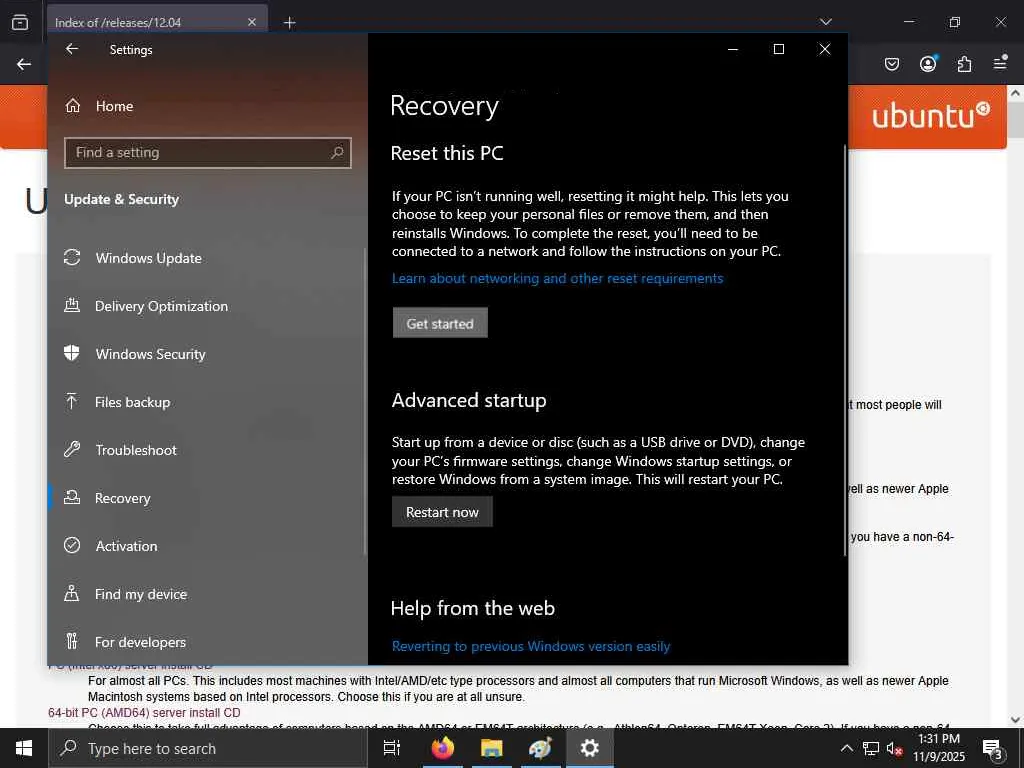
Task: Click the Files backup upload arrow icon
Action: tap(72, 401)
